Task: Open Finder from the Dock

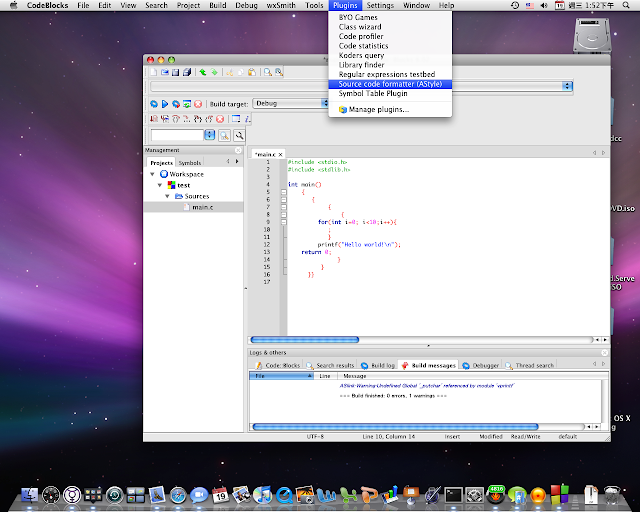Action: click(29, 495)
